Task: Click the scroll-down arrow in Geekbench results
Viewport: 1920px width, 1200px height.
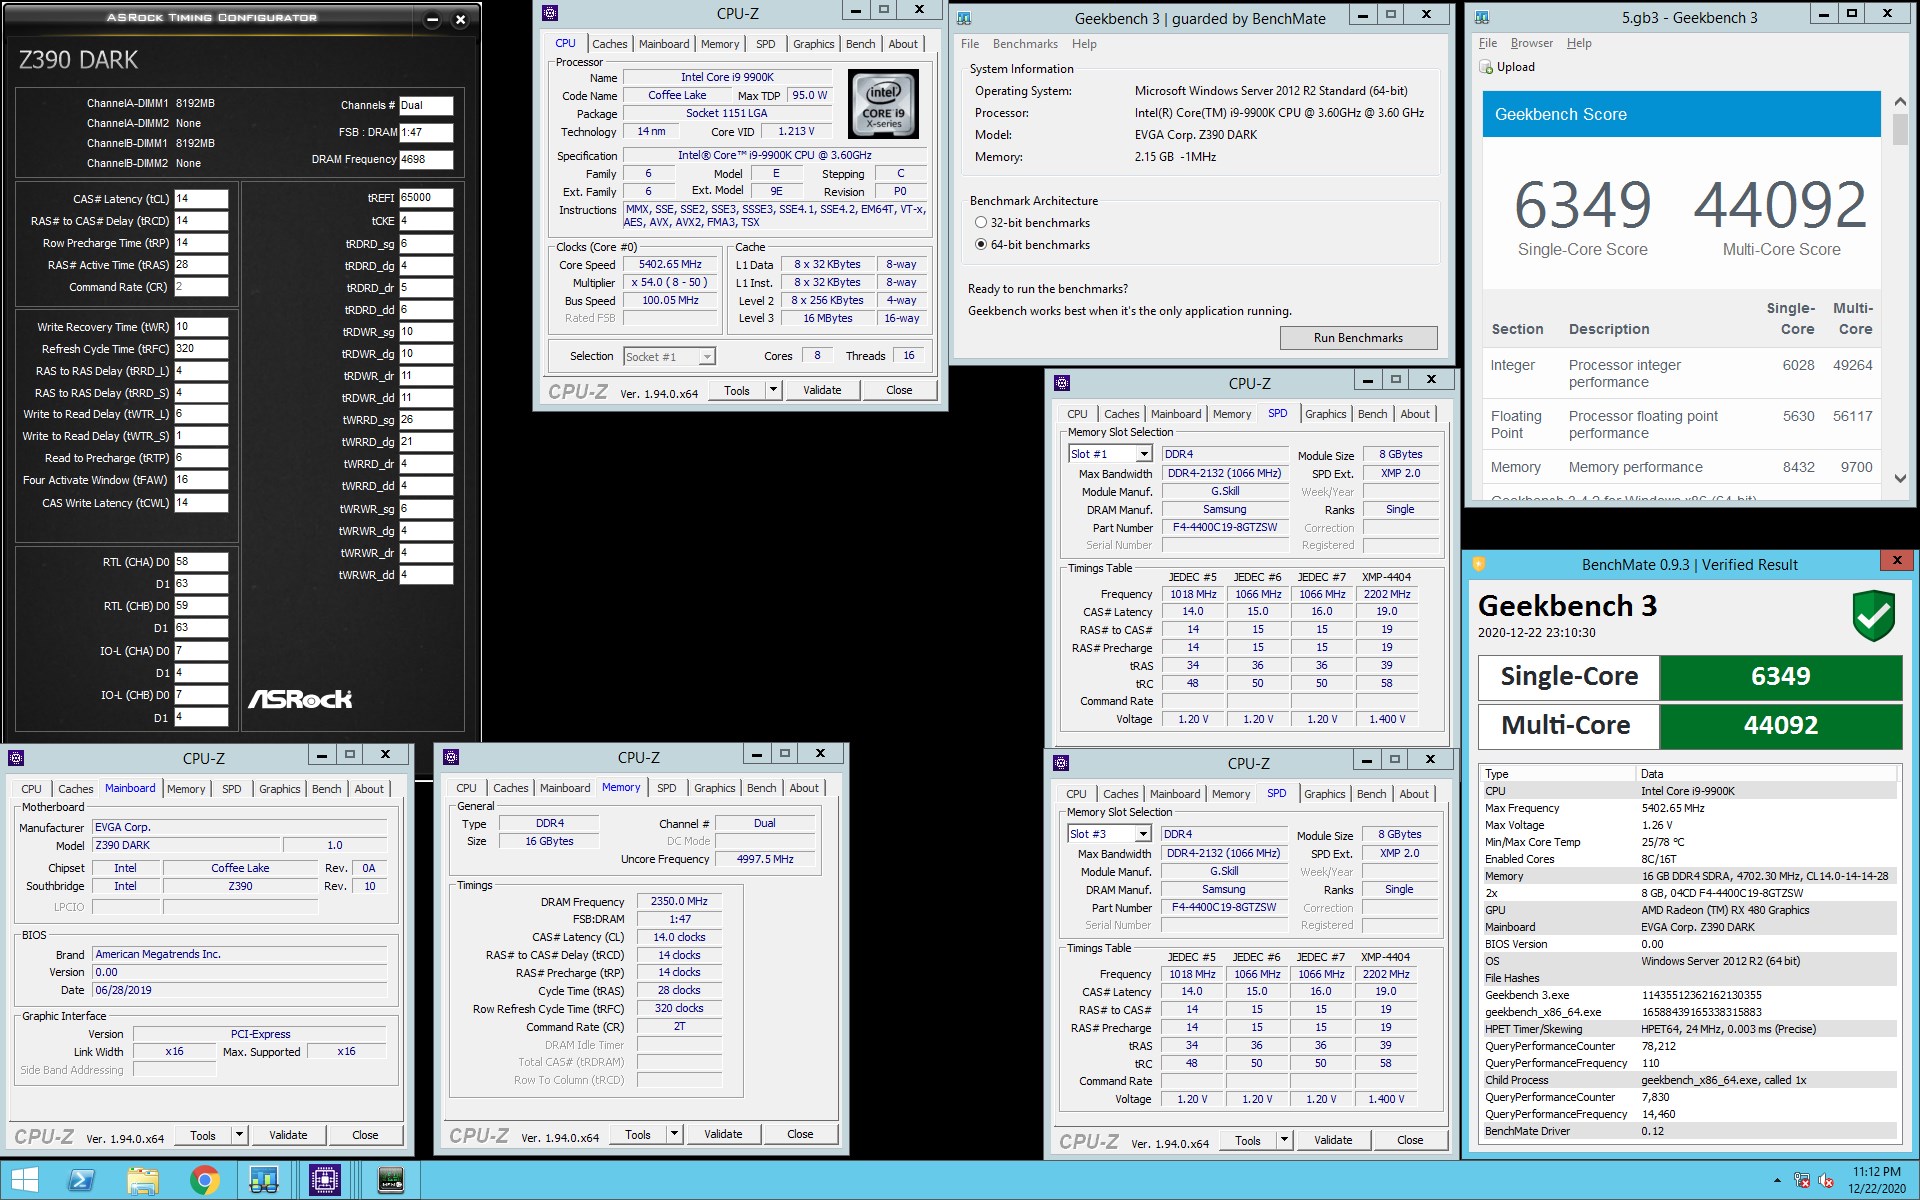Action: click(x=1900, y=479)
